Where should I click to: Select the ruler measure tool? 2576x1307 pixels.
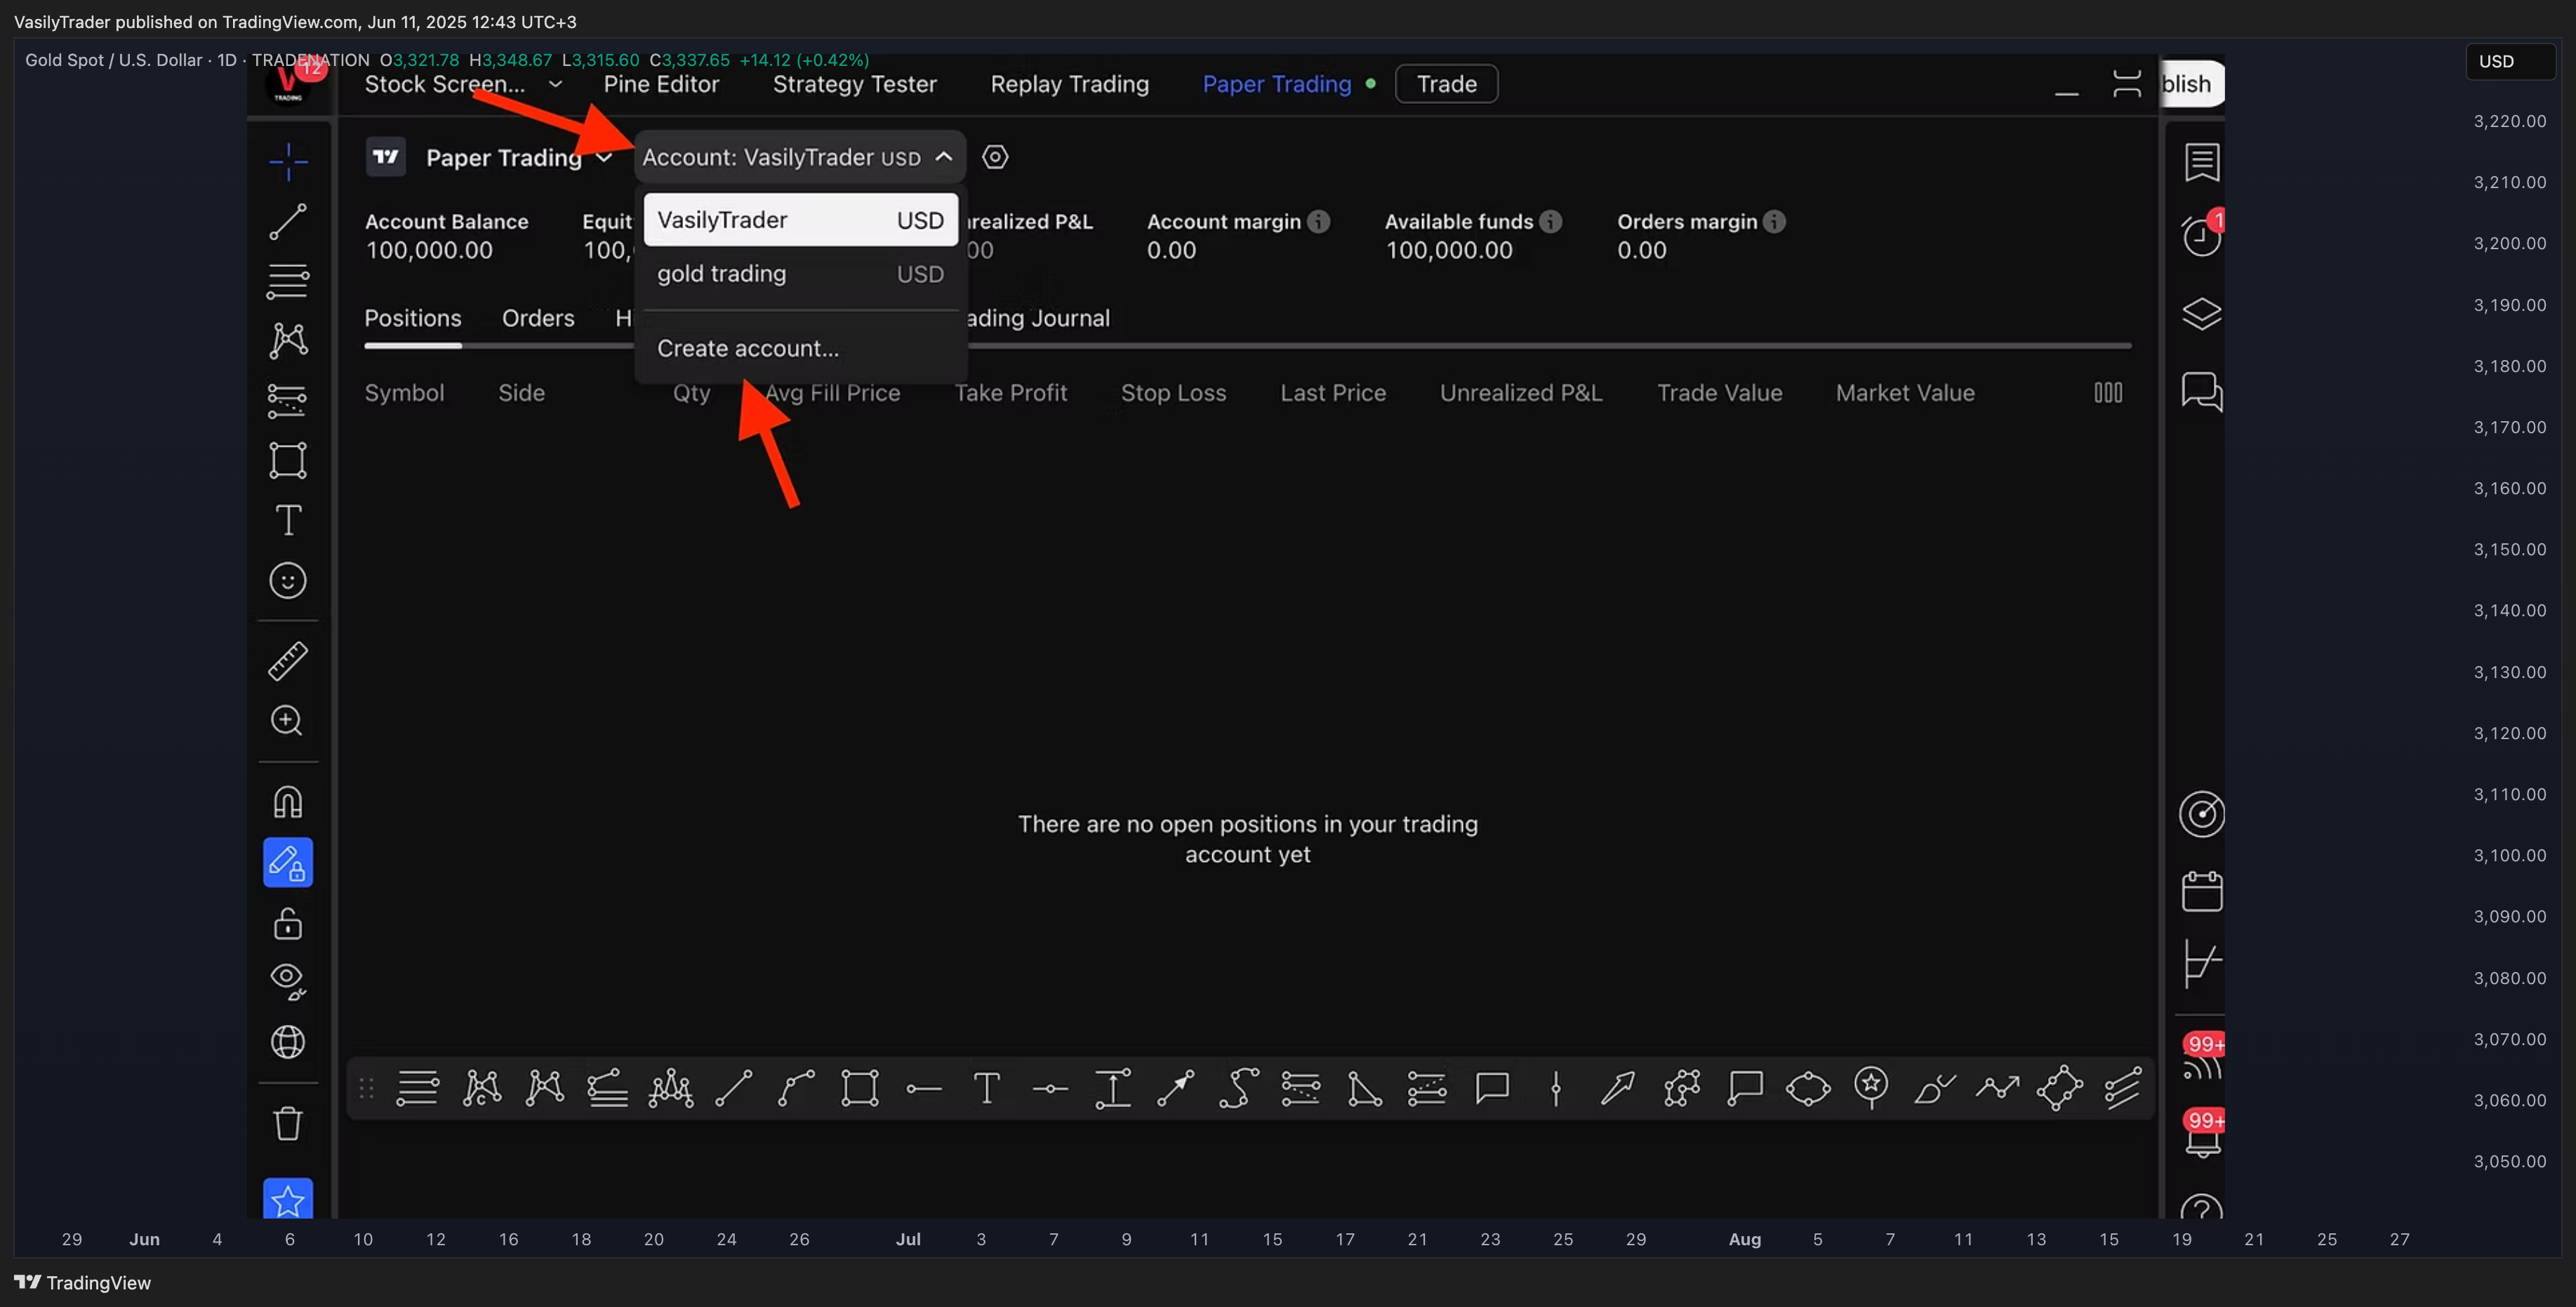pos(288,661)
